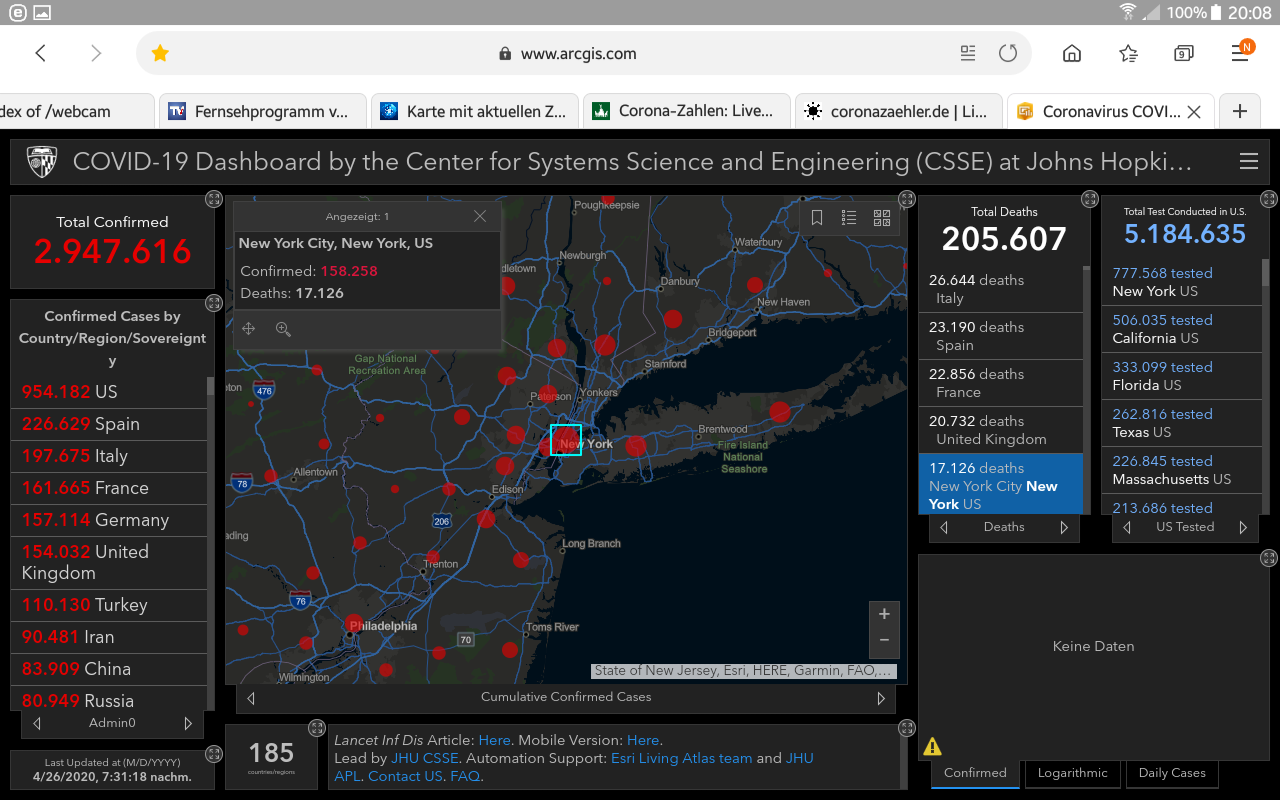Open a new browser tab
Screen dimensions: 1280x800
point(1240,111)
